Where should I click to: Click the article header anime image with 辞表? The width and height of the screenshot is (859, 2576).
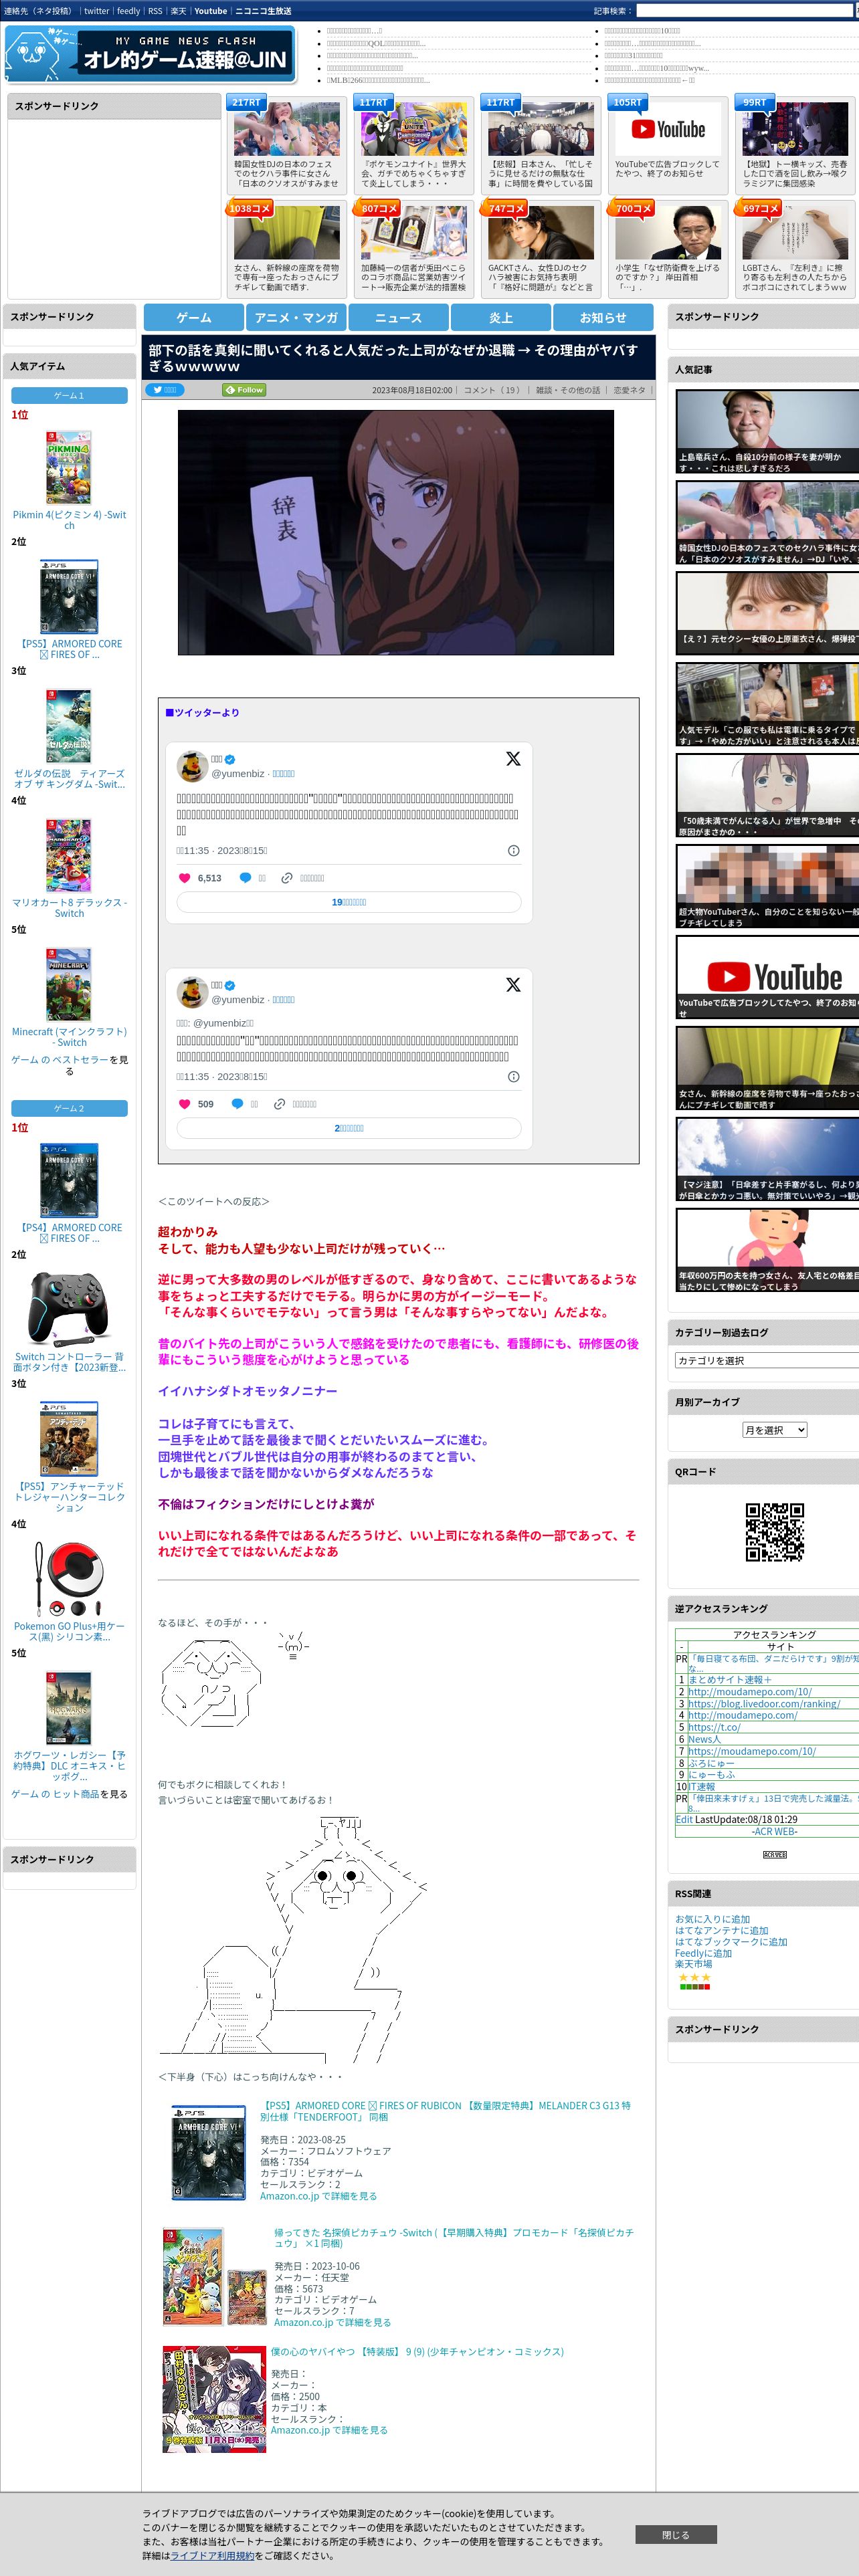pyautogui.click(x=396, y=532)
